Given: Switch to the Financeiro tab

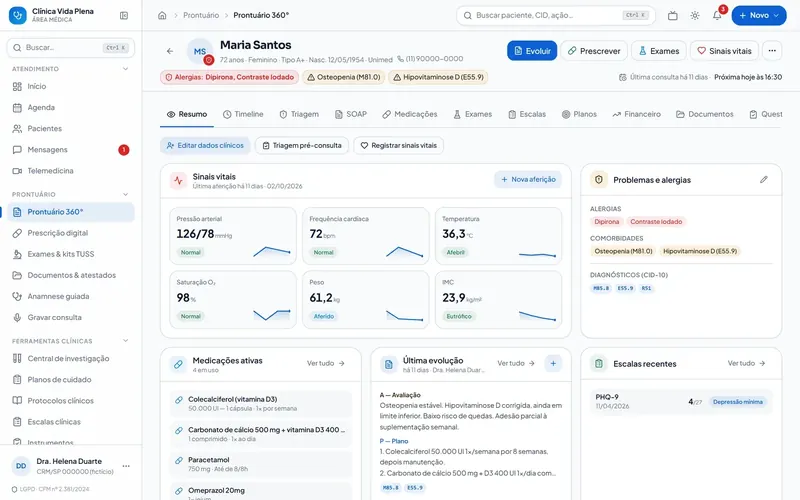Looking at the screenshot, I should pos(637,114).
